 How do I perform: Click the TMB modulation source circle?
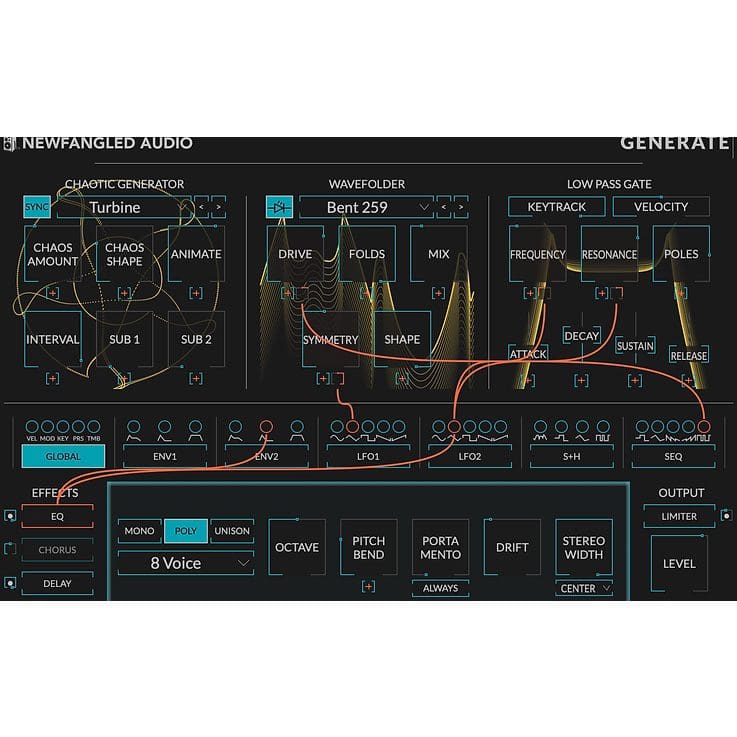[x=94, y=427]
